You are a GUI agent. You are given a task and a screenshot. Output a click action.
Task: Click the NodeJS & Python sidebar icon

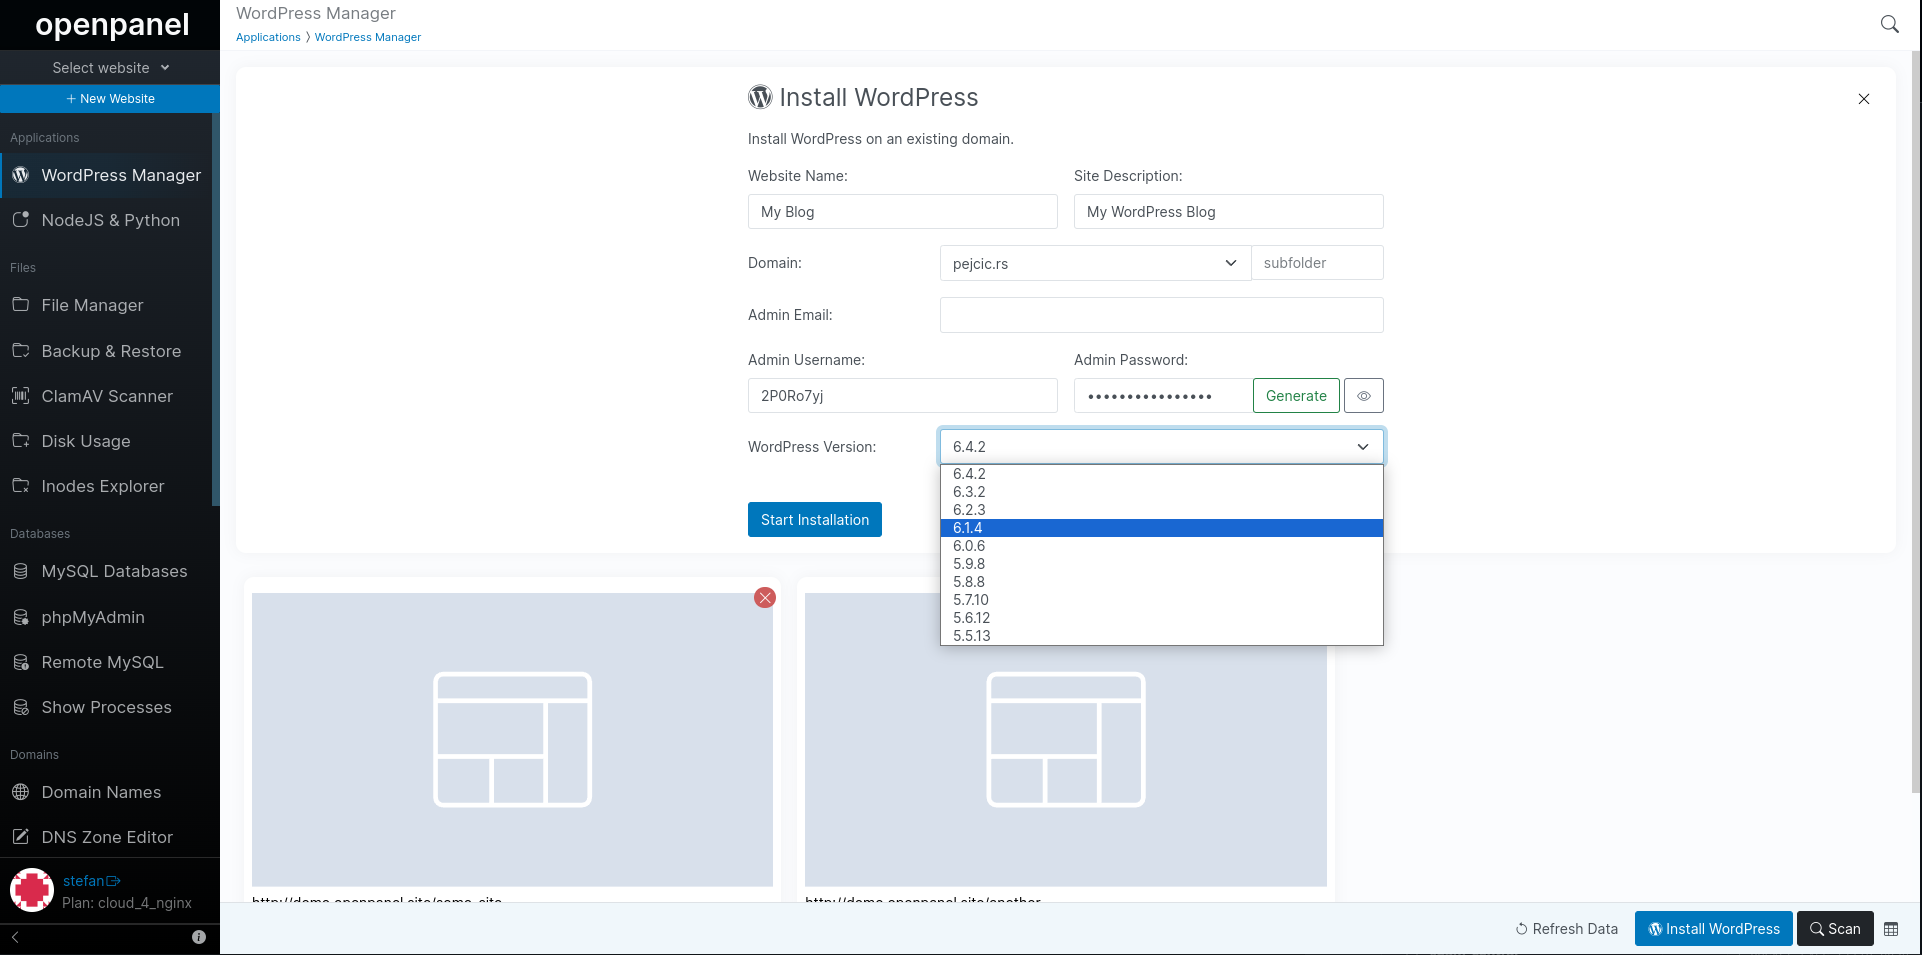20,219
